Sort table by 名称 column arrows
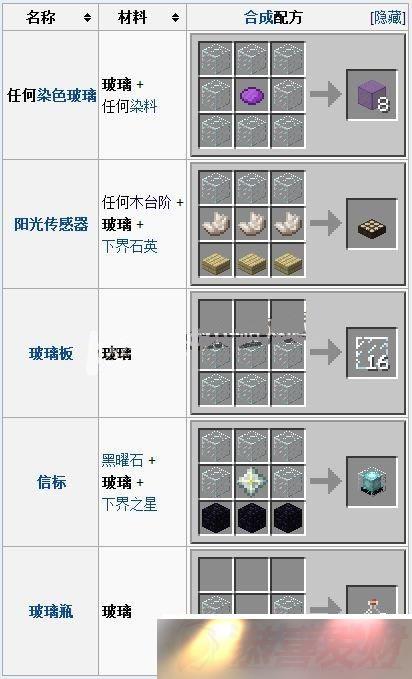 coord(88,18)
